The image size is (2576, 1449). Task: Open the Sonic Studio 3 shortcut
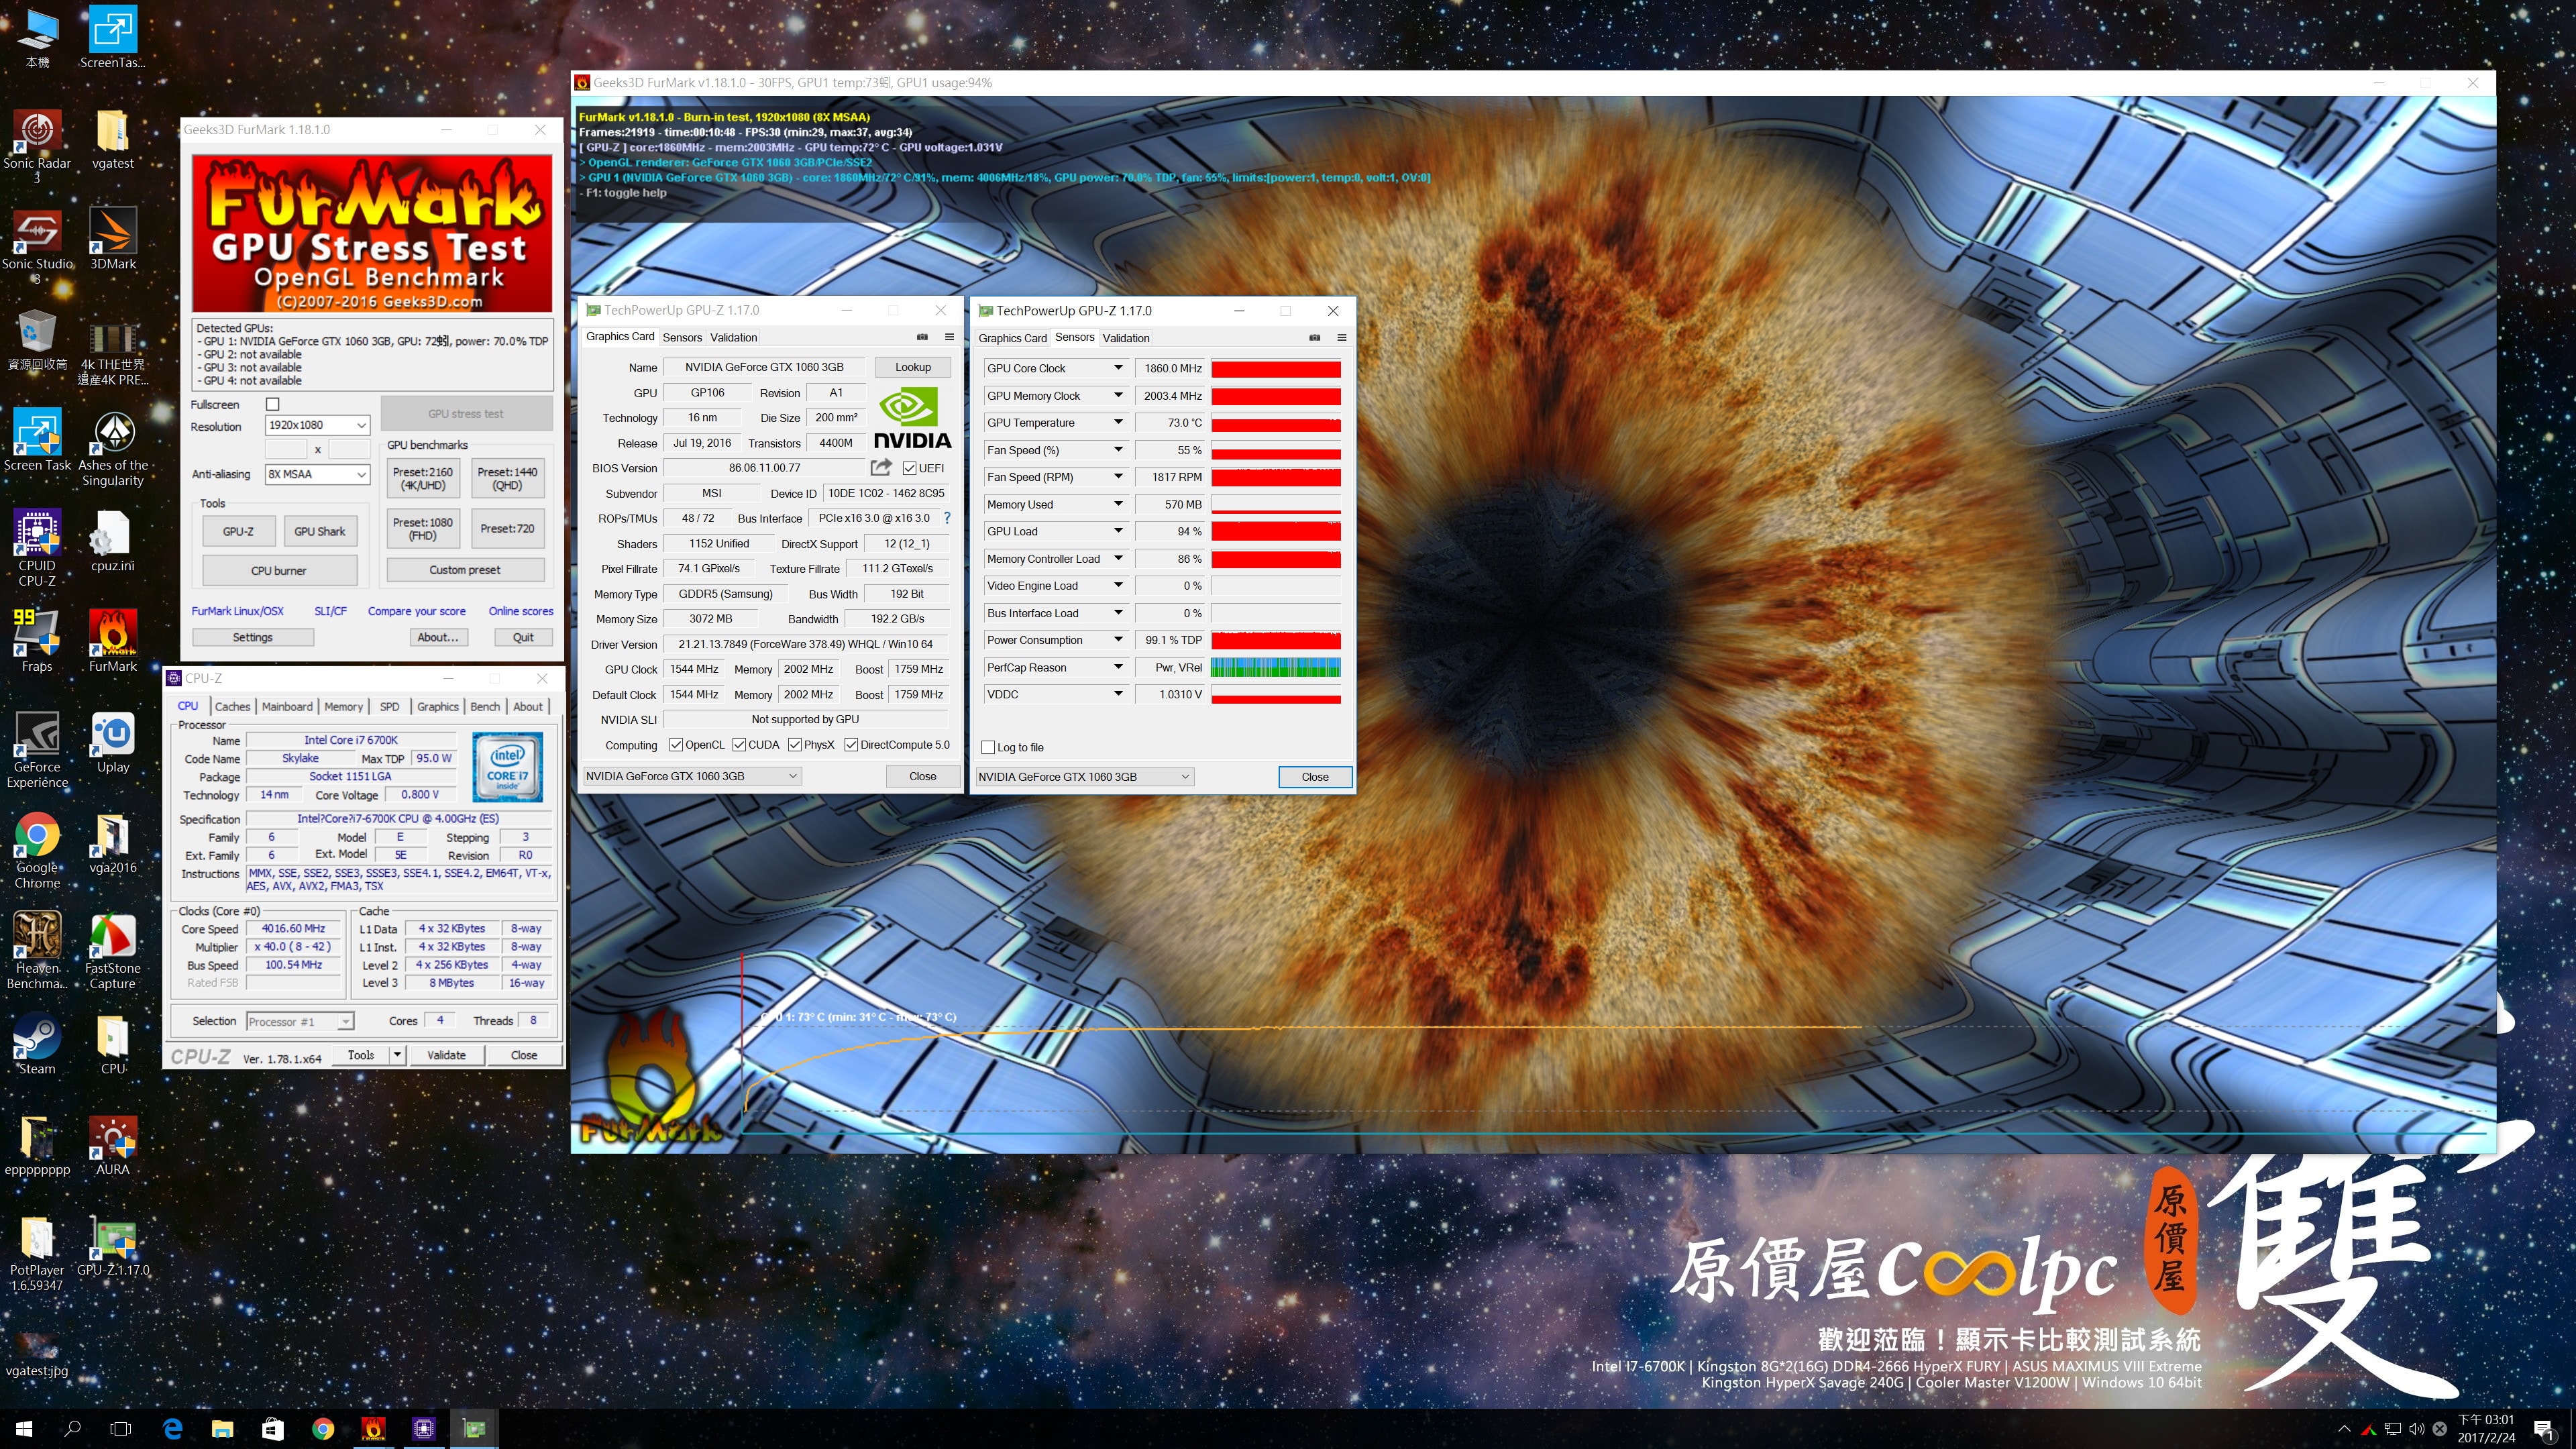pos(37,246)
